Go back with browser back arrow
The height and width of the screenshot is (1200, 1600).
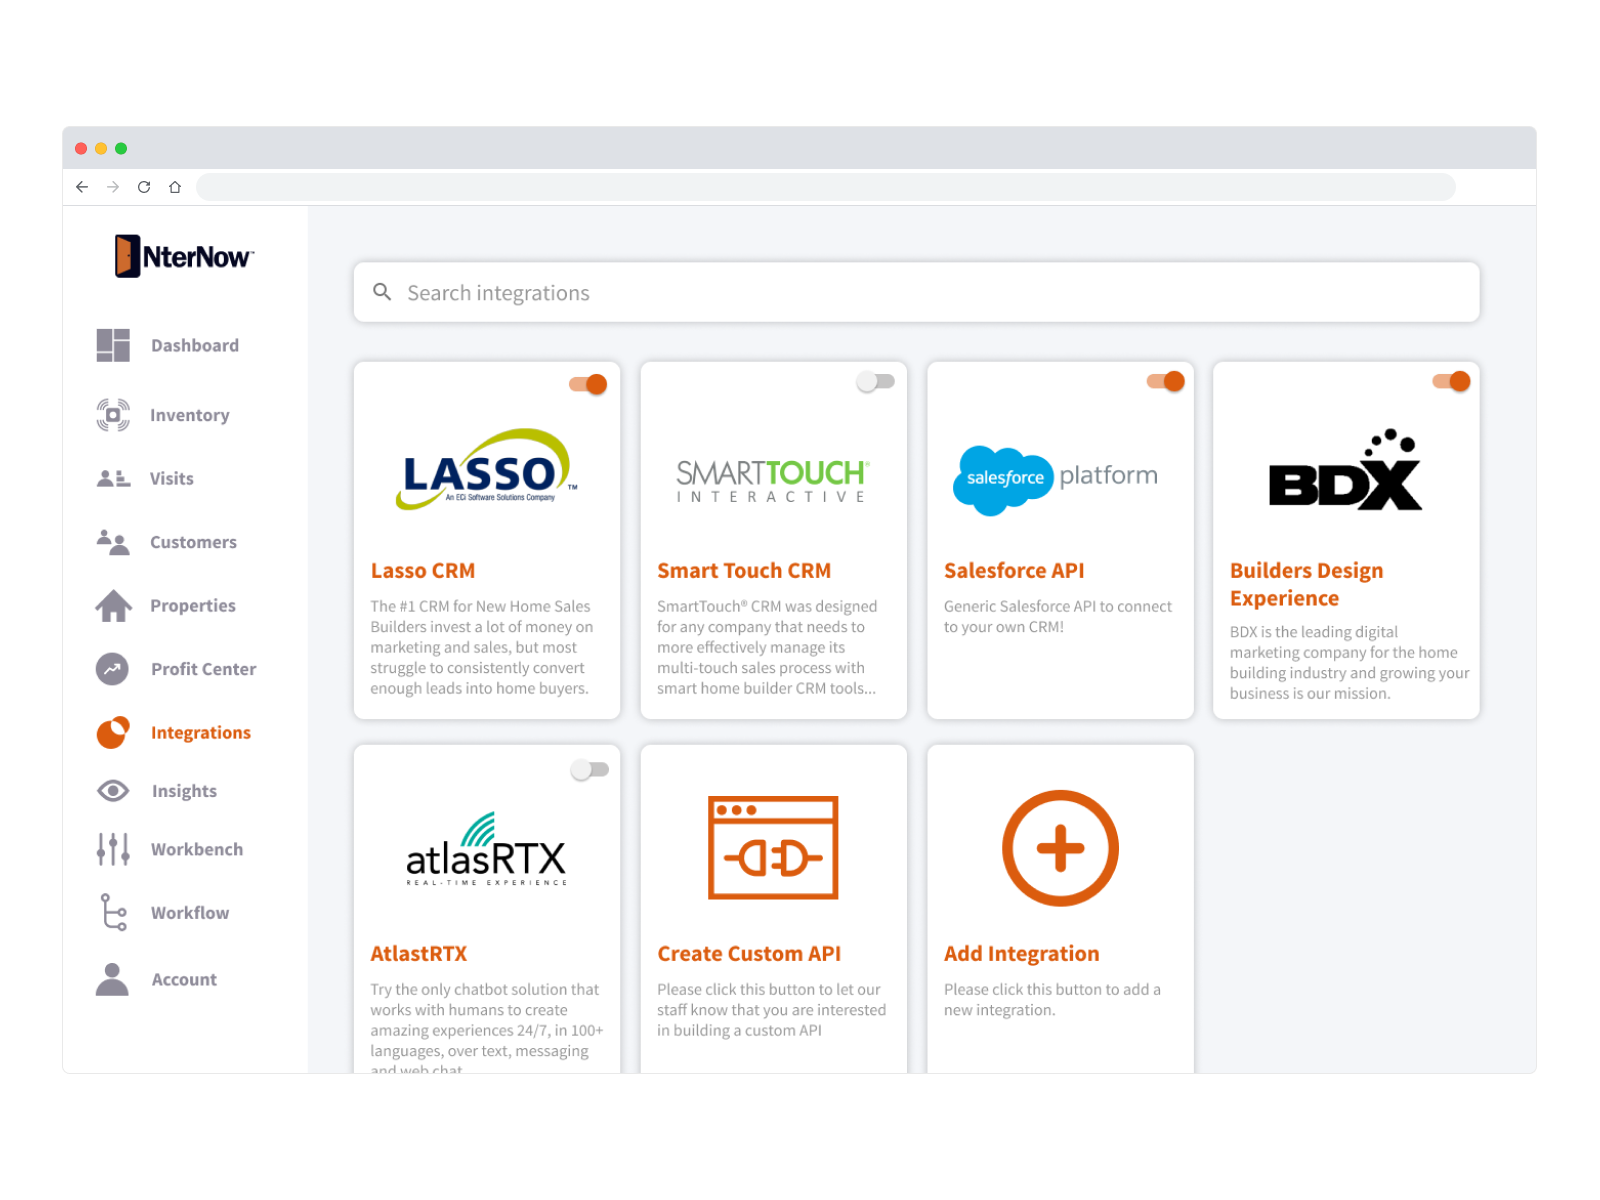tap(82, 187)
